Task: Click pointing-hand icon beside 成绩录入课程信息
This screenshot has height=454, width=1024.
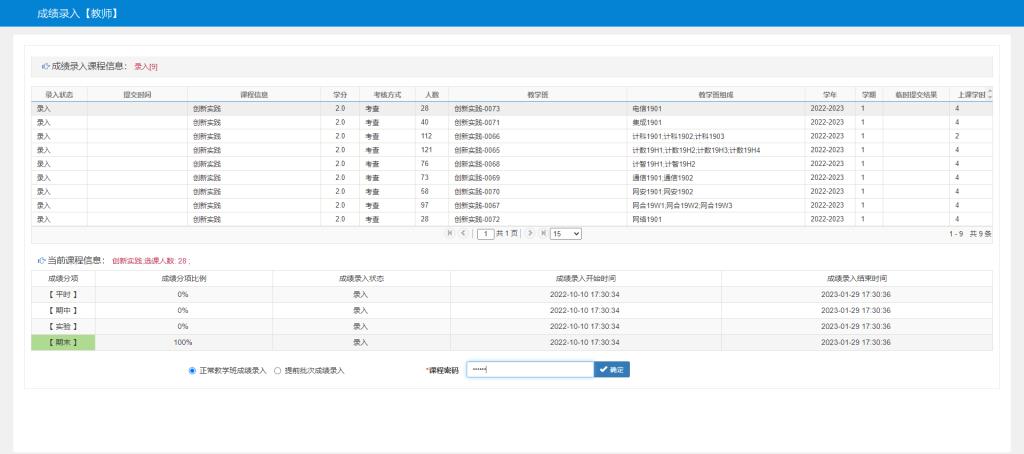Action: (44, 66)
